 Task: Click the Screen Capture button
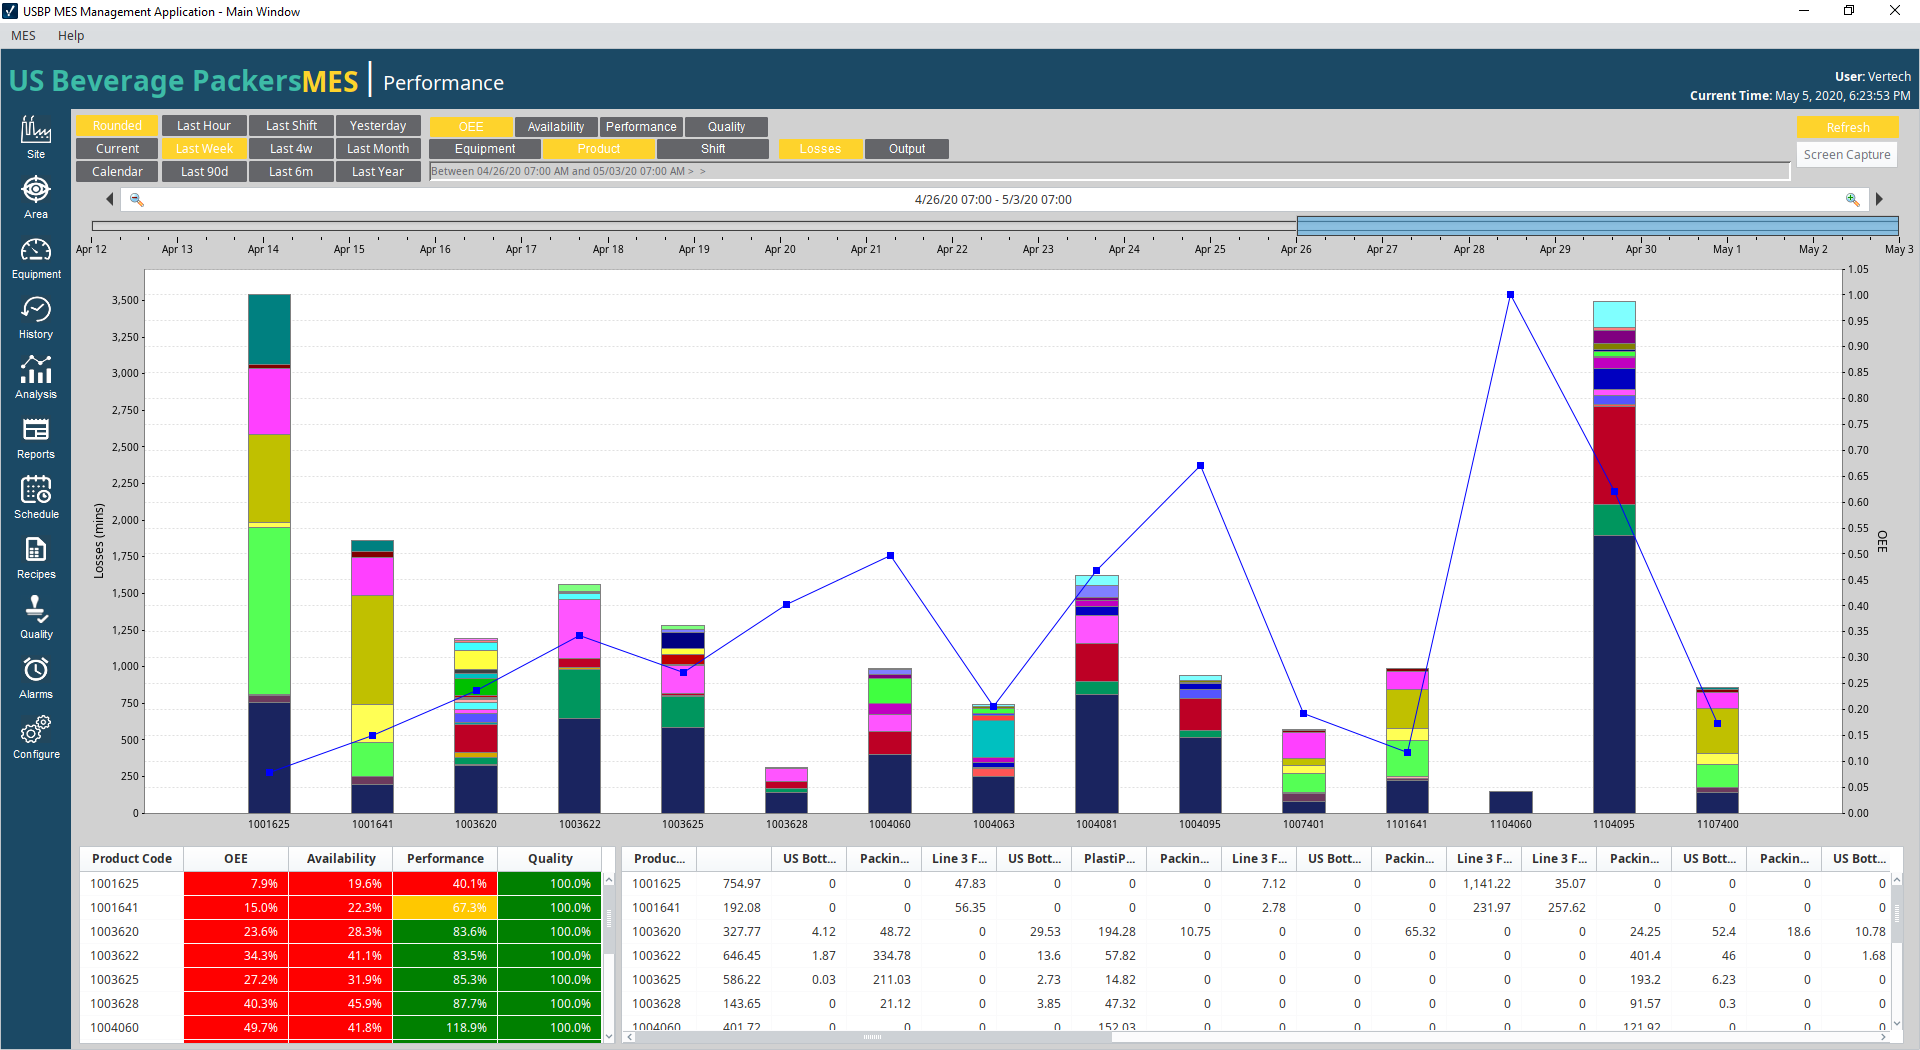pos(1847,155)
